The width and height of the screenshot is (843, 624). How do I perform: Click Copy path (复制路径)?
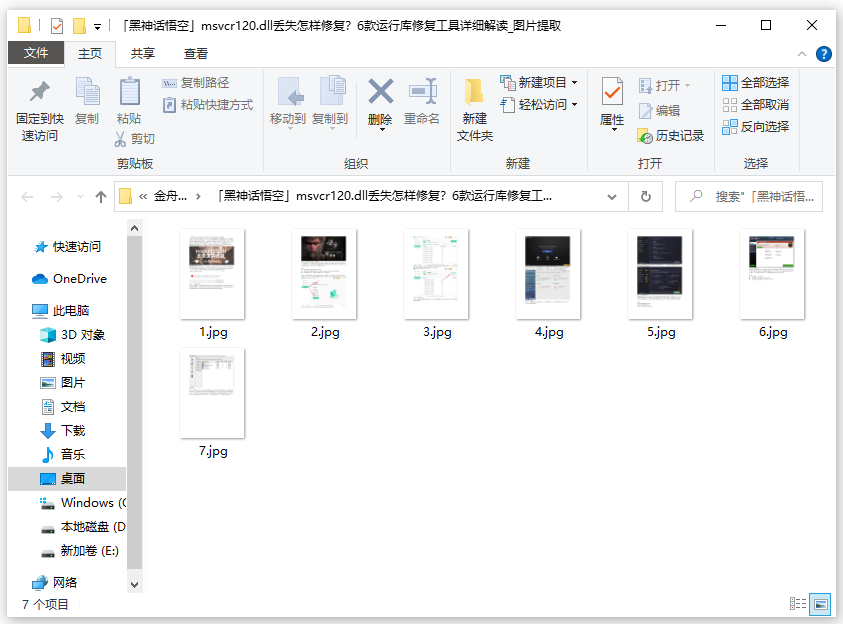tap(196, 83)
